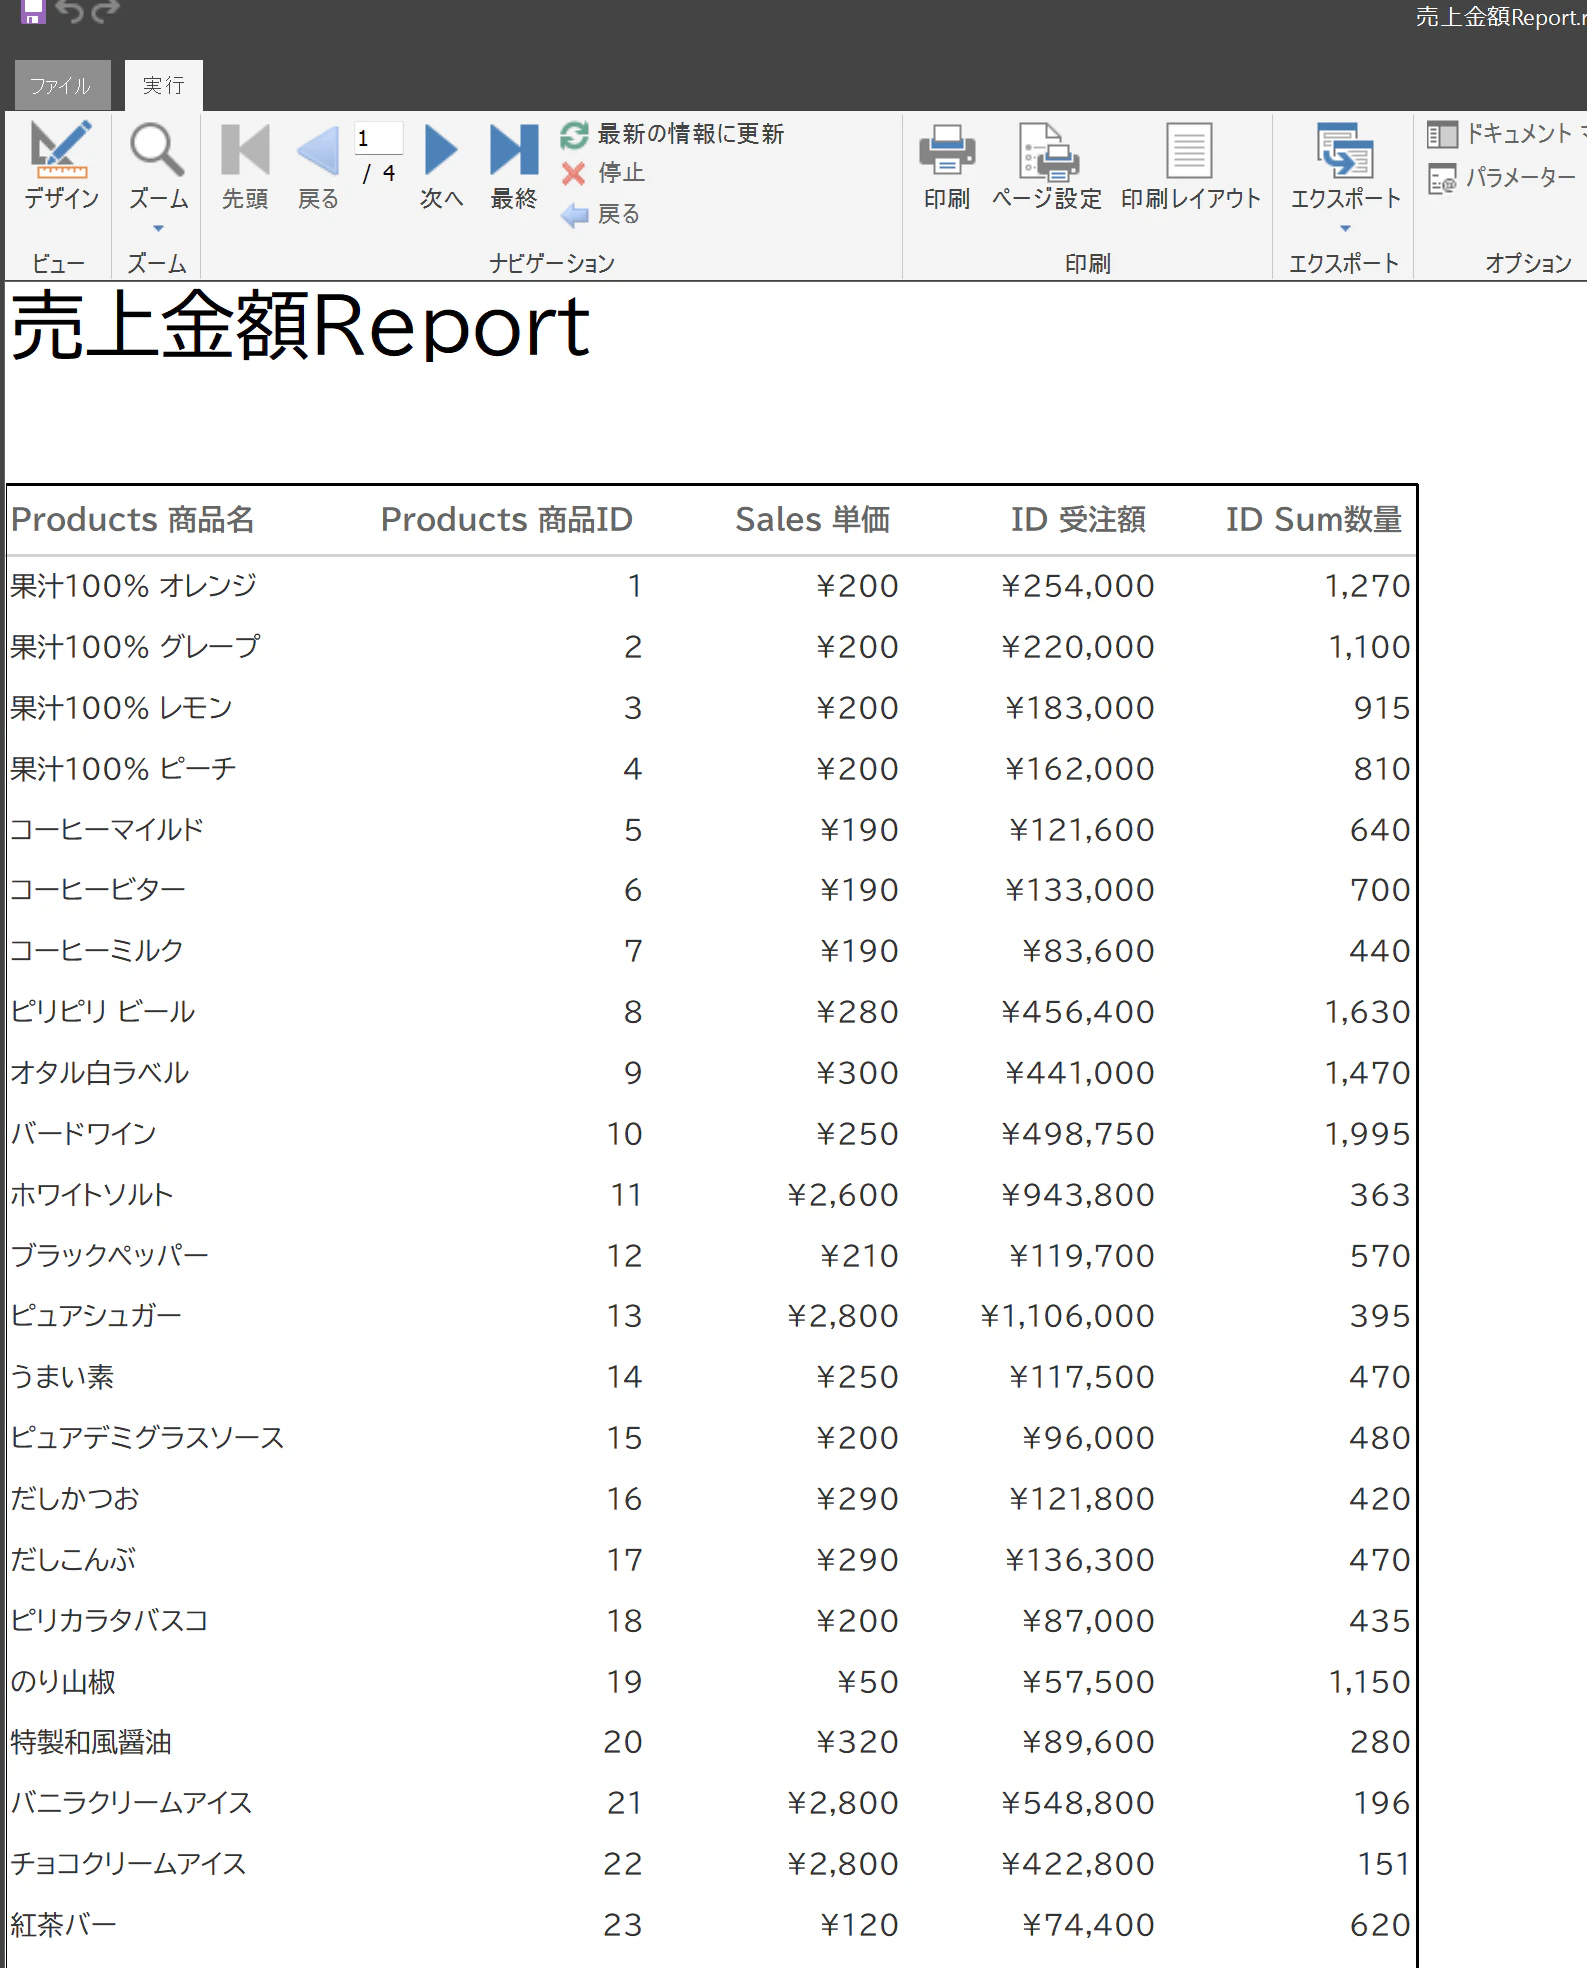
Task: Click the 果汁100% オレンジ row name
Action: [134, 586]
